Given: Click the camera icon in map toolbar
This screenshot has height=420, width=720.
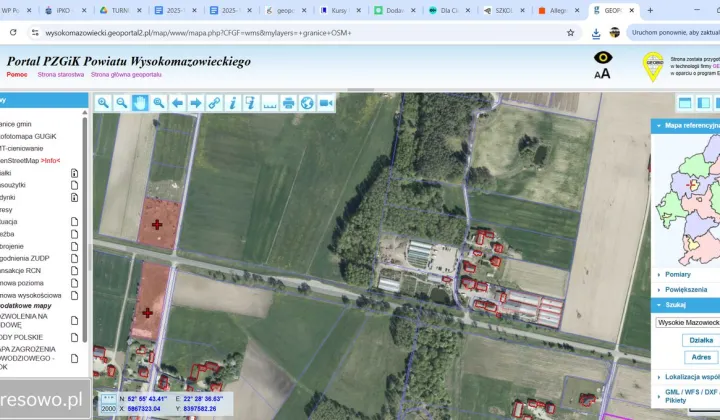Looking at the screenshot, I should [x=326, y=103].
